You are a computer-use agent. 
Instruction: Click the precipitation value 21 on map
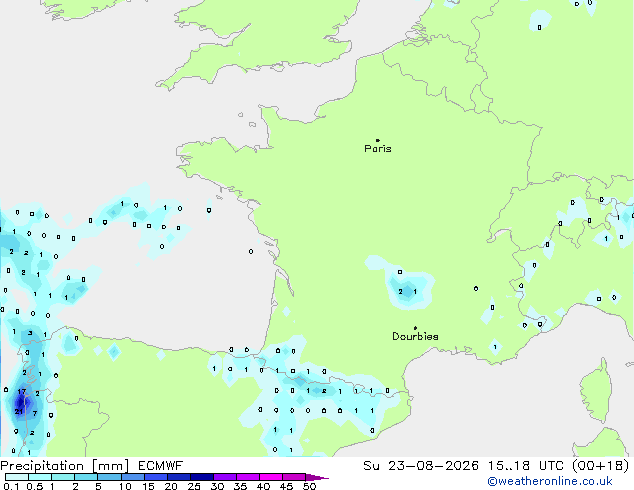pyautogui.click(x=19, y=412)
